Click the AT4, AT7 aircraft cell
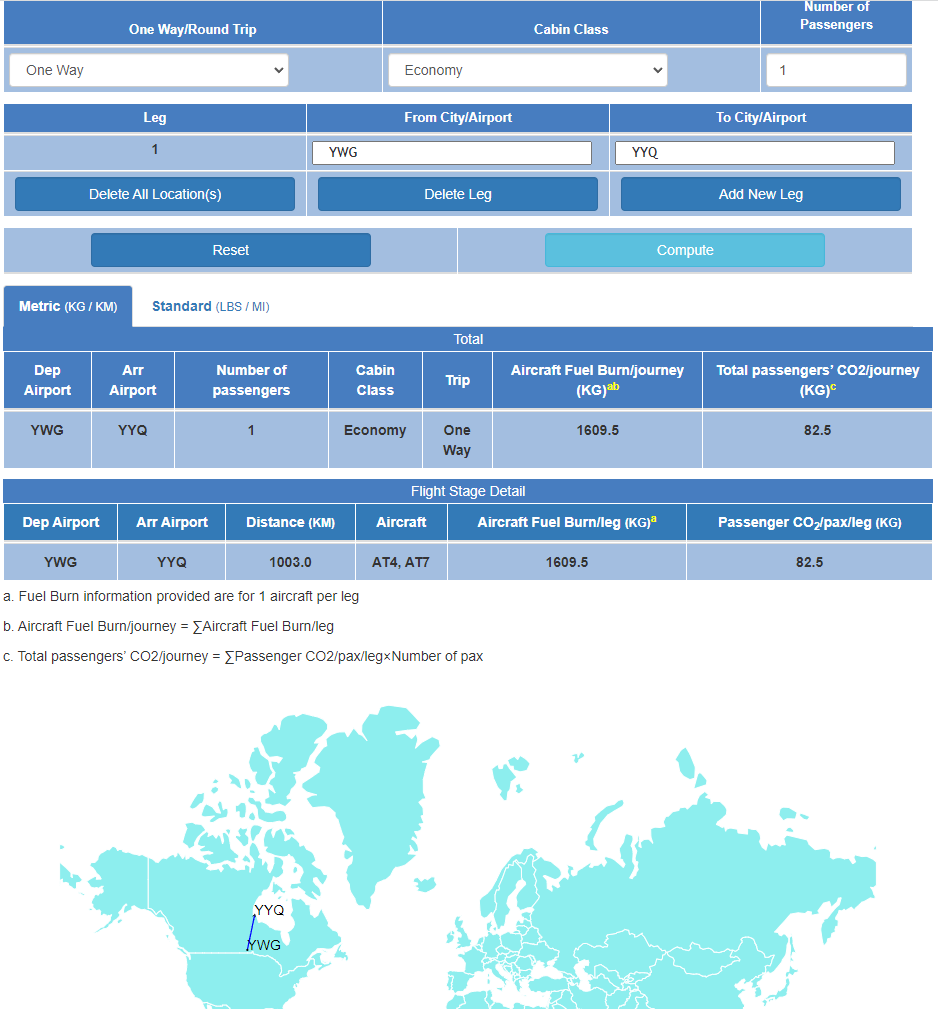The width and height of the screenshot is (938, 1009). pyautogui.click(x=401, y=562)
